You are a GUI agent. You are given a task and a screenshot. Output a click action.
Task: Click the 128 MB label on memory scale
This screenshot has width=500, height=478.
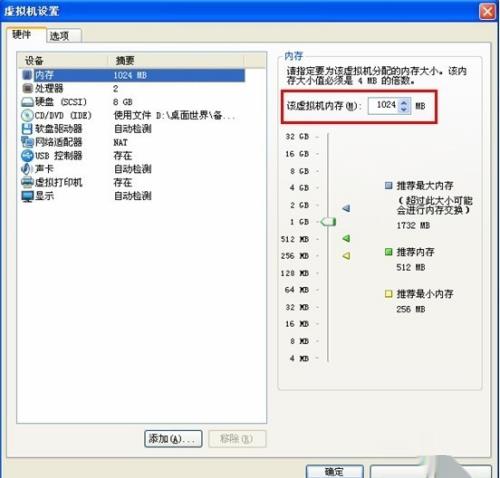[295, 273]
